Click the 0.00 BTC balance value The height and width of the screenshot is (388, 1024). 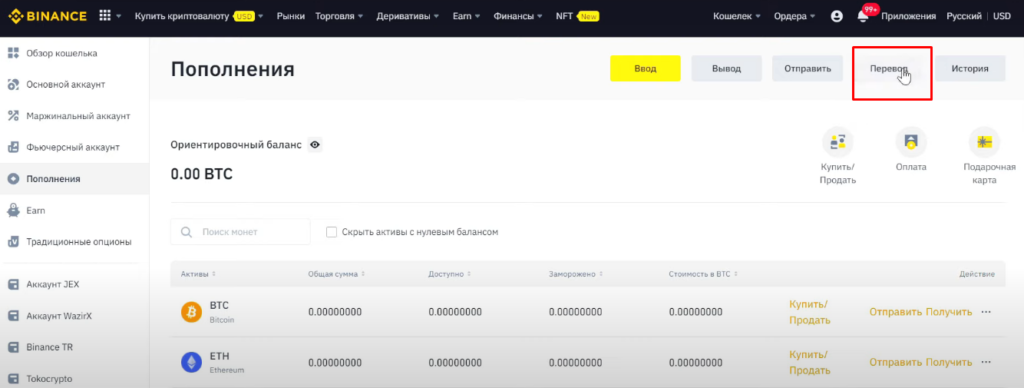point(201,174)
